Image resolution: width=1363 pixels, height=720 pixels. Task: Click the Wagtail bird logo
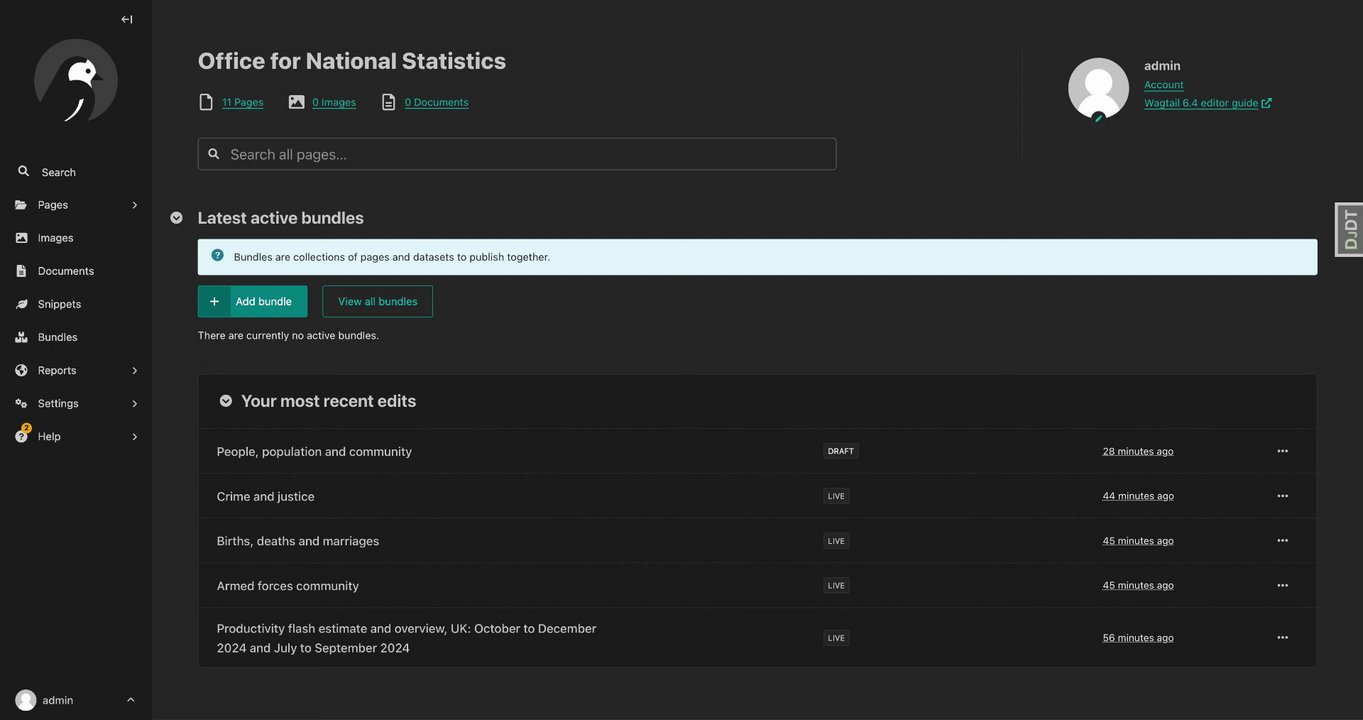[x=76, y=81]
